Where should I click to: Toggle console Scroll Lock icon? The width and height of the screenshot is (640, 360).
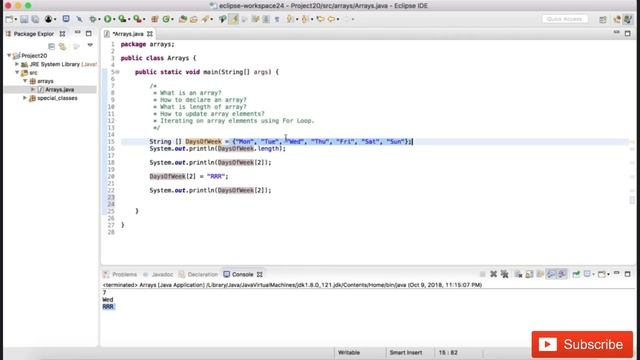click(x=529, y=274)
